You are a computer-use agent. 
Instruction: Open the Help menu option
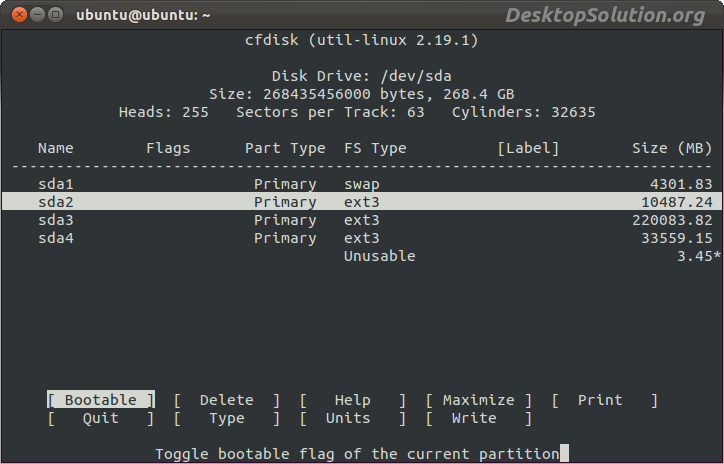click(x=352, y=400)
